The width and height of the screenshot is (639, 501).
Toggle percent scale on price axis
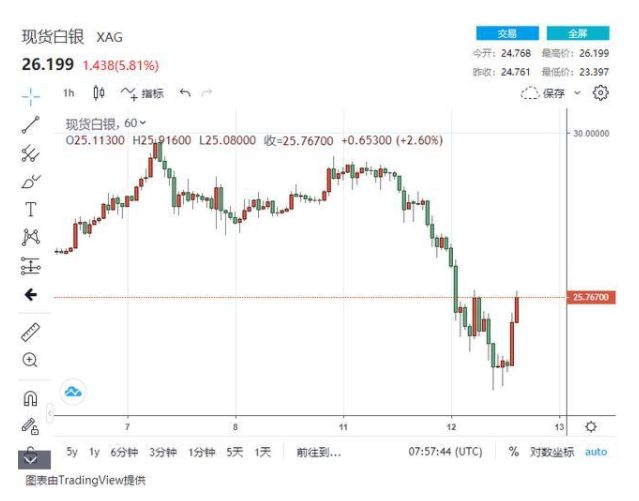[x=513, y=452]
